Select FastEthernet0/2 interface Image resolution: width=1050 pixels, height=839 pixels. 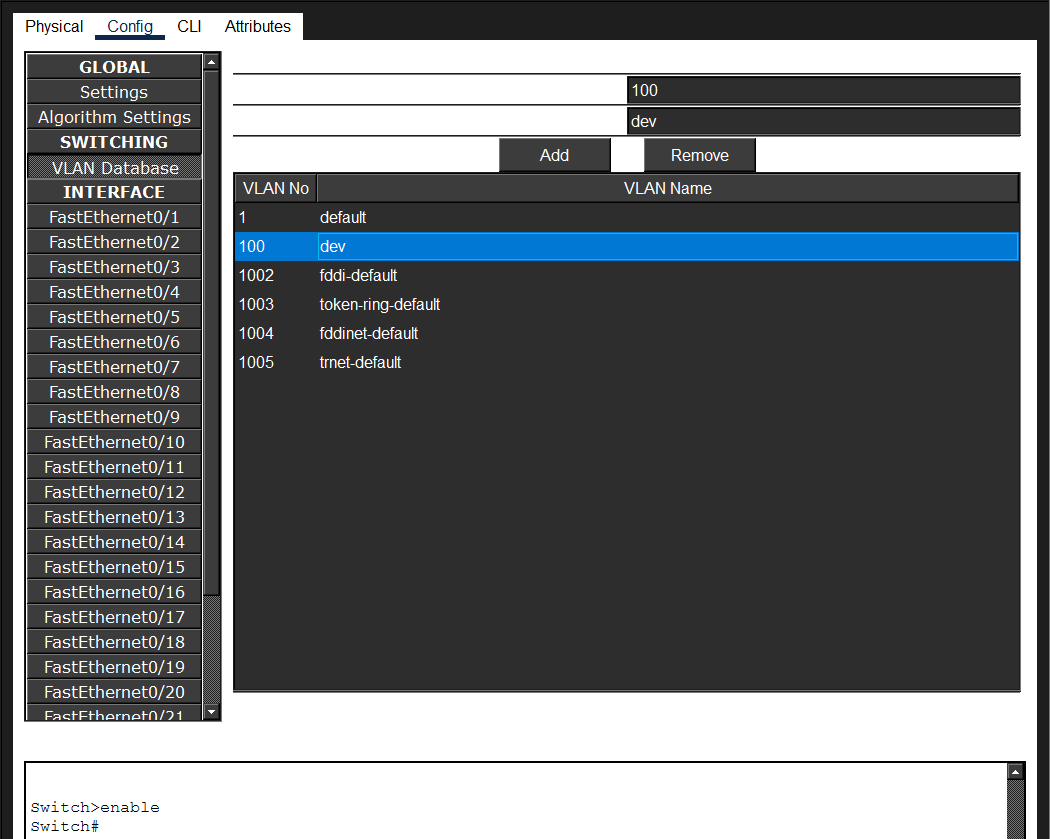[114, 242]
